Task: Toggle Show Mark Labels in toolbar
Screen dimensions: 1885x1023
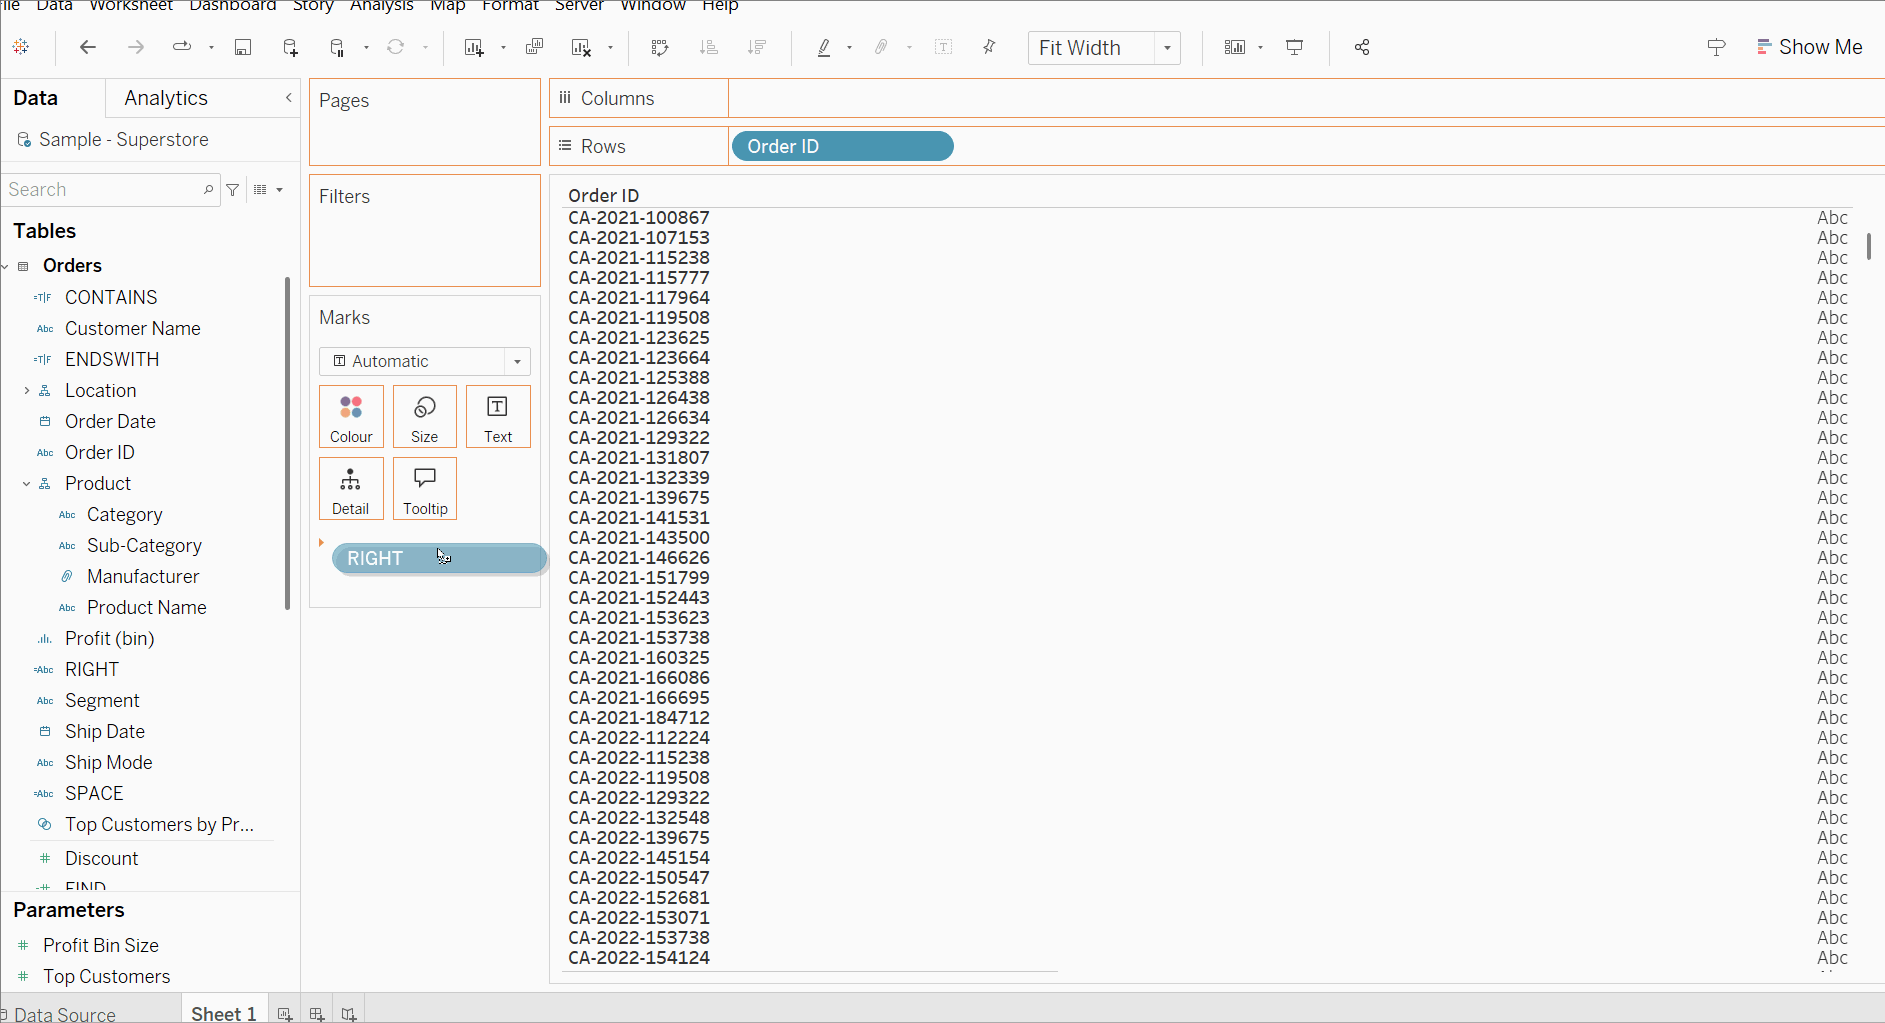Action: (943, 47)
